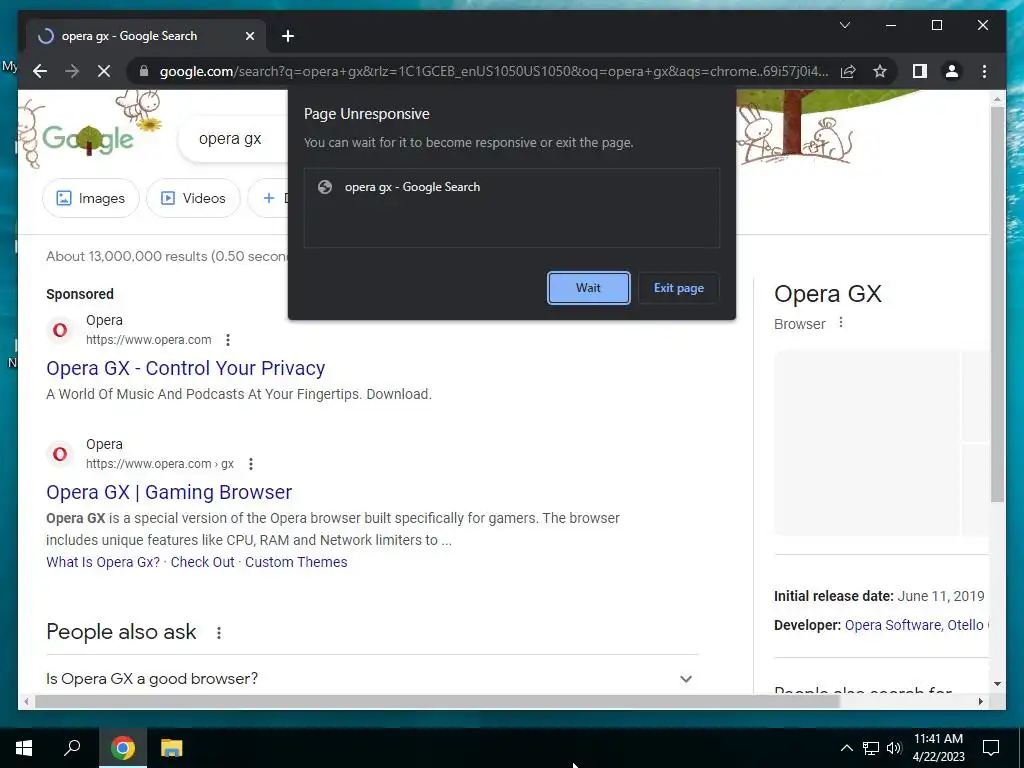Share this page via the share icon
The image size is (1024, 768).
(x=848, y=71)
